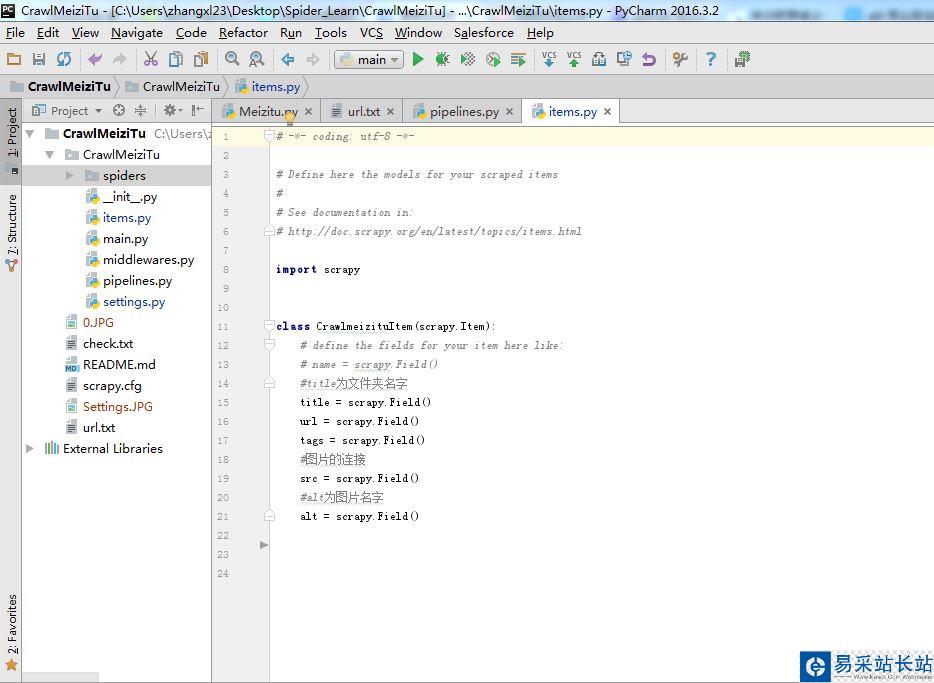Click the Cut scissors icon
This screenshot has height=683, width=934.
click(151, 59)
